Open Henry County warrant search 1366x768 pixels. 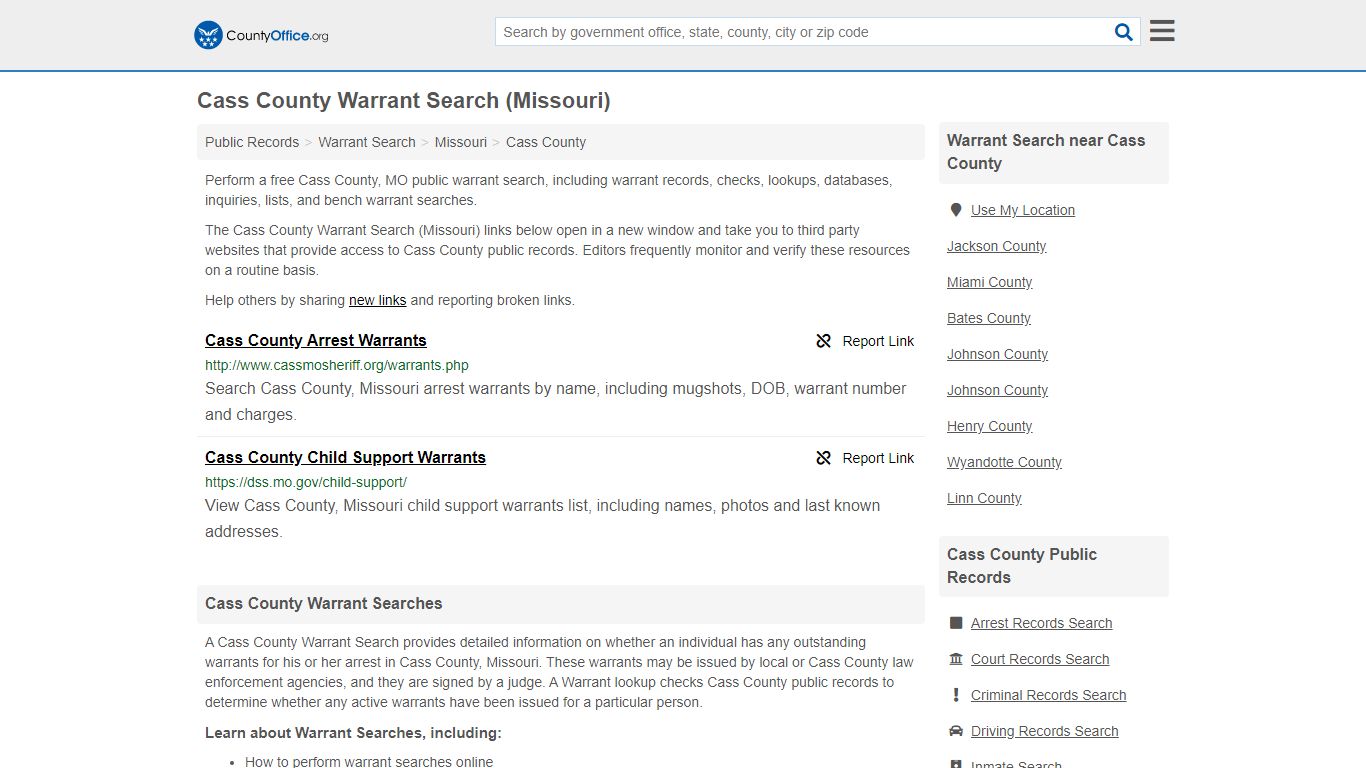point(990,426)
